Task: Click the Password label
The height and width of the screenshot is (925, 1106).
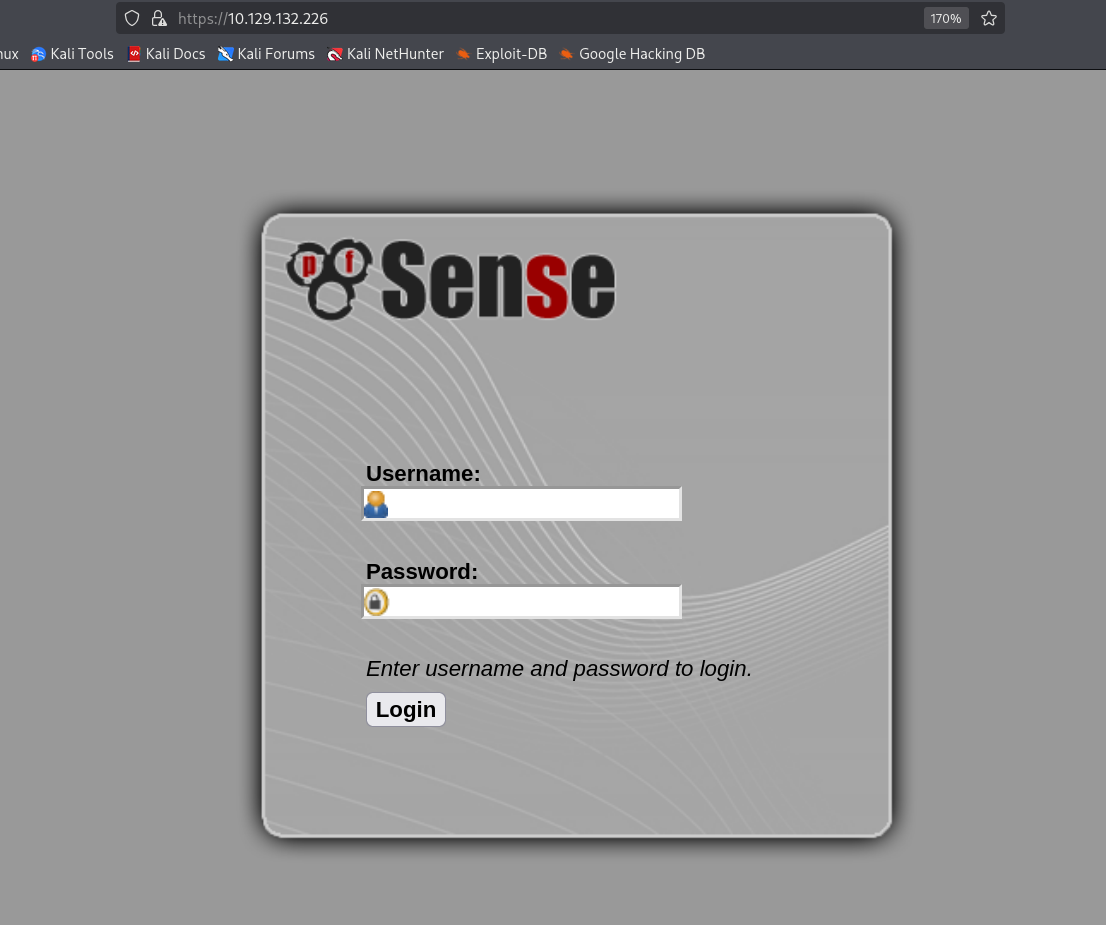Action: (x=422, y=571)
